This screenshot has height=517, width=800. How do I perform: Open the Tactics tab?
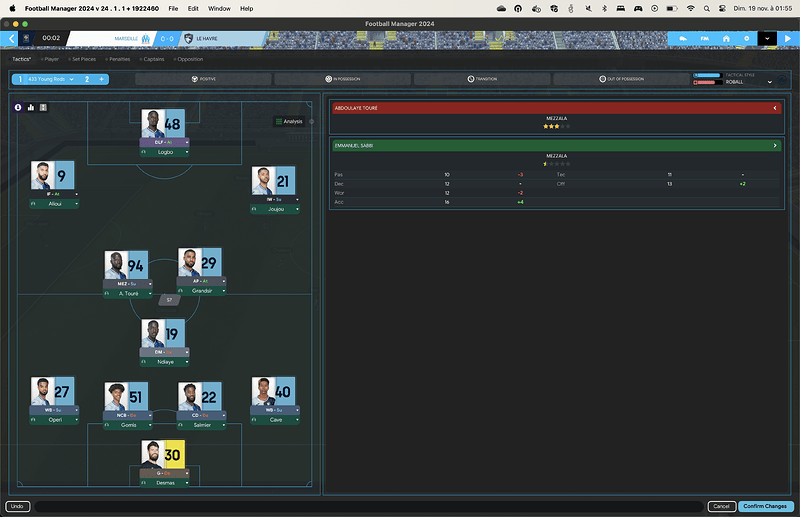pos(21,59)
